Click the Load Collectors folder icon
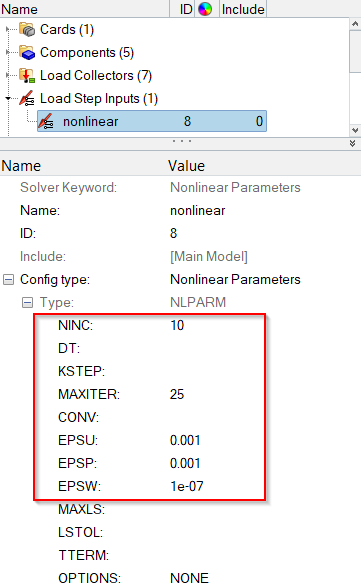 point(27,76)
